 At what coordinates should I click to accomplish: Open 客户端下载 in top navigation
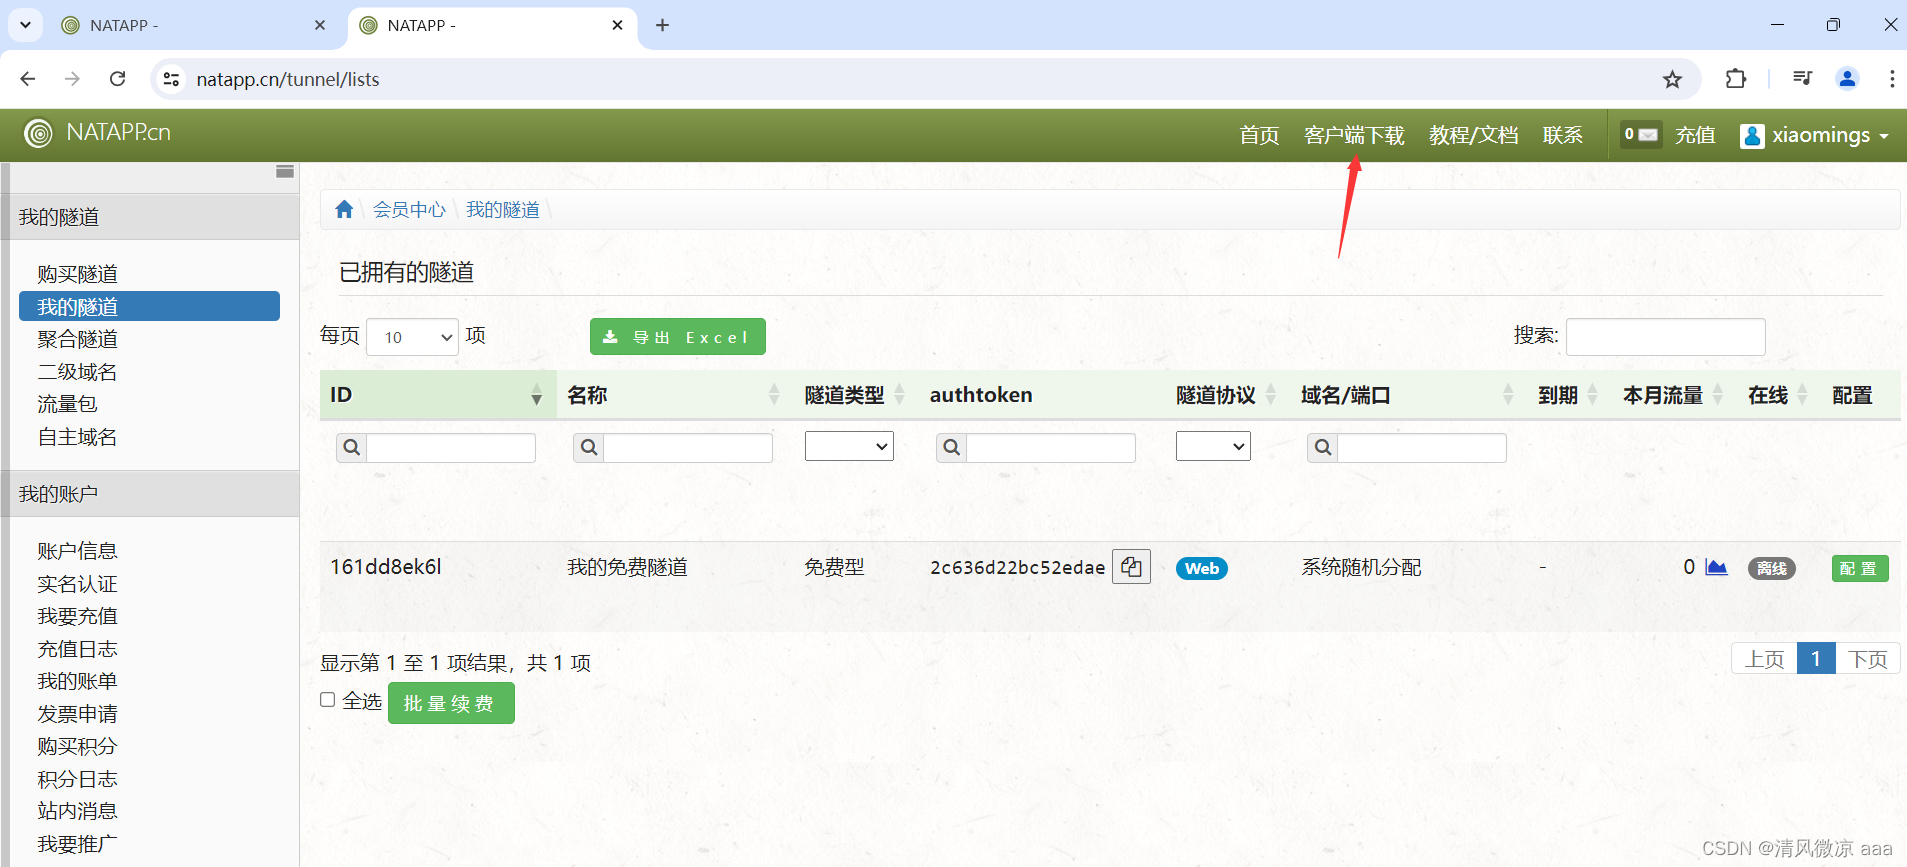tap(1354, 135)
